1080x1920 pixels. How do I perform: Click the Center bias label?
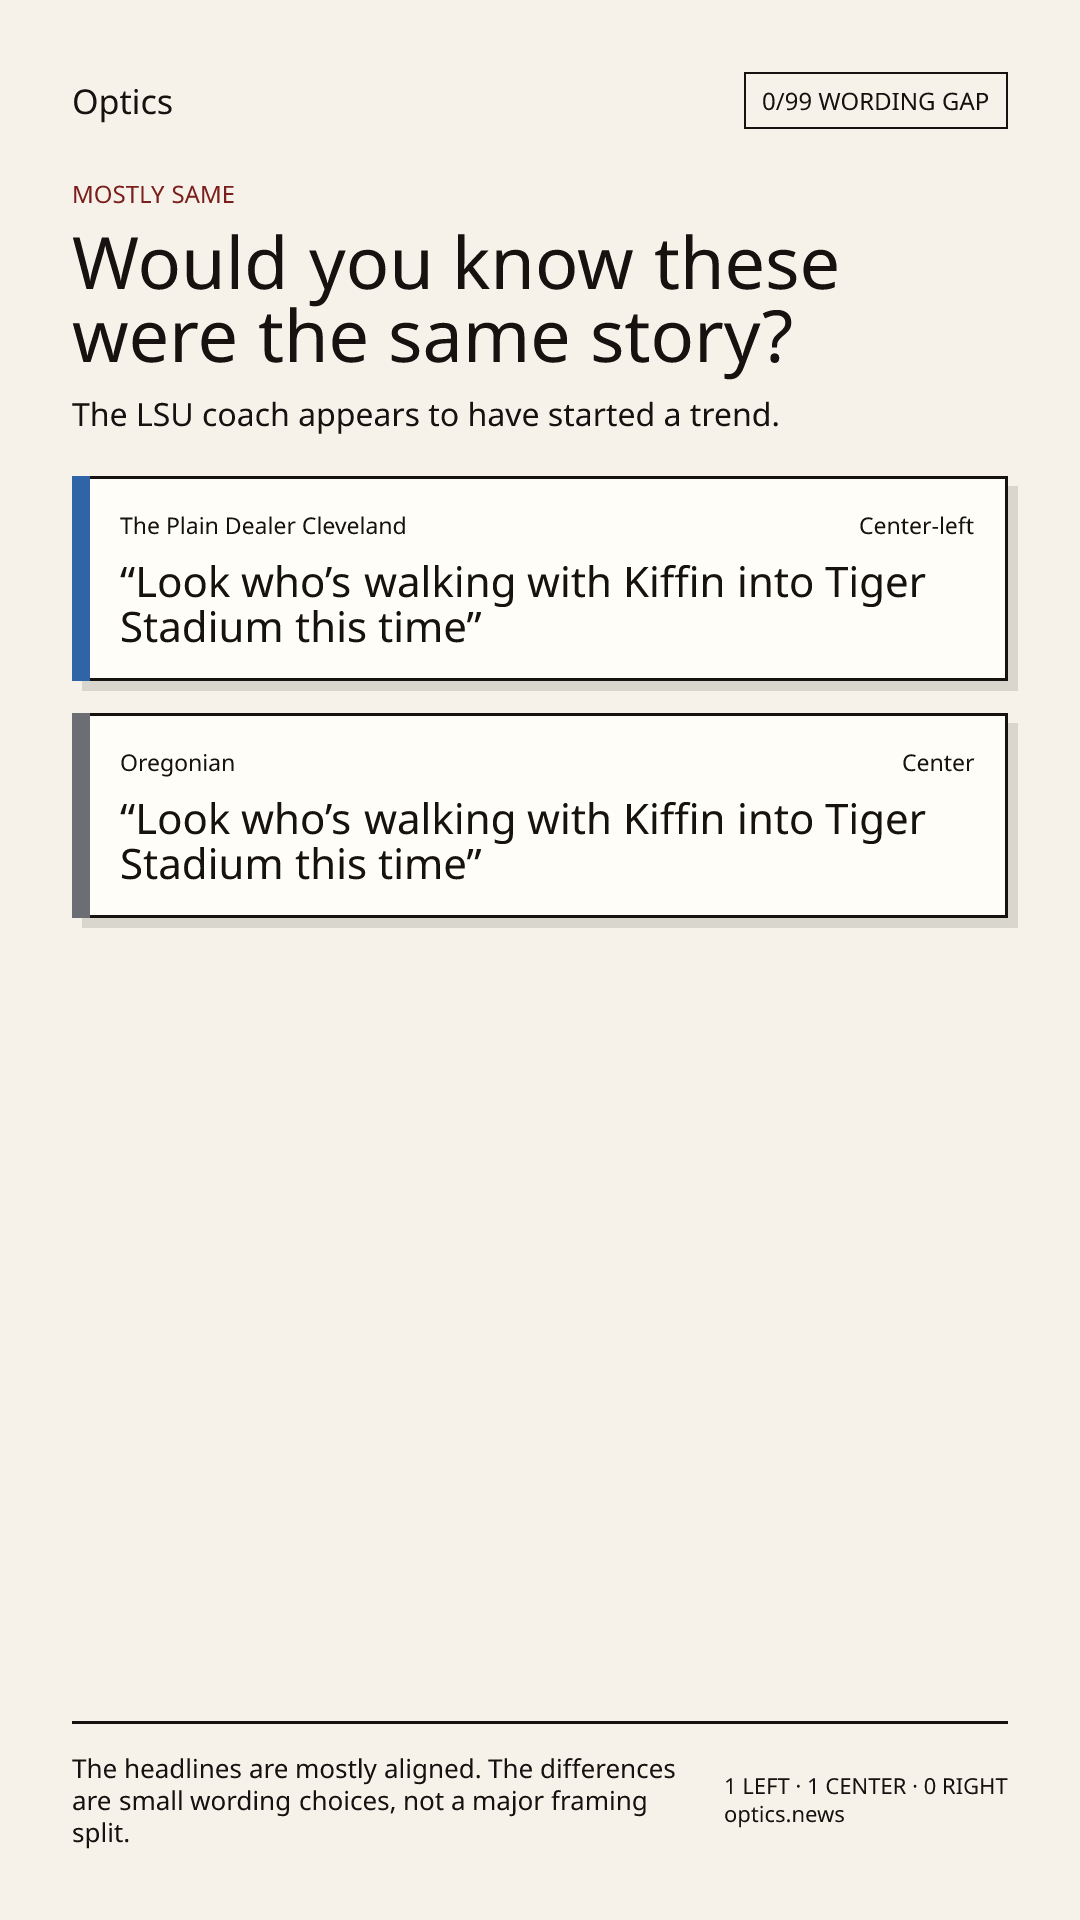[938, 763]
